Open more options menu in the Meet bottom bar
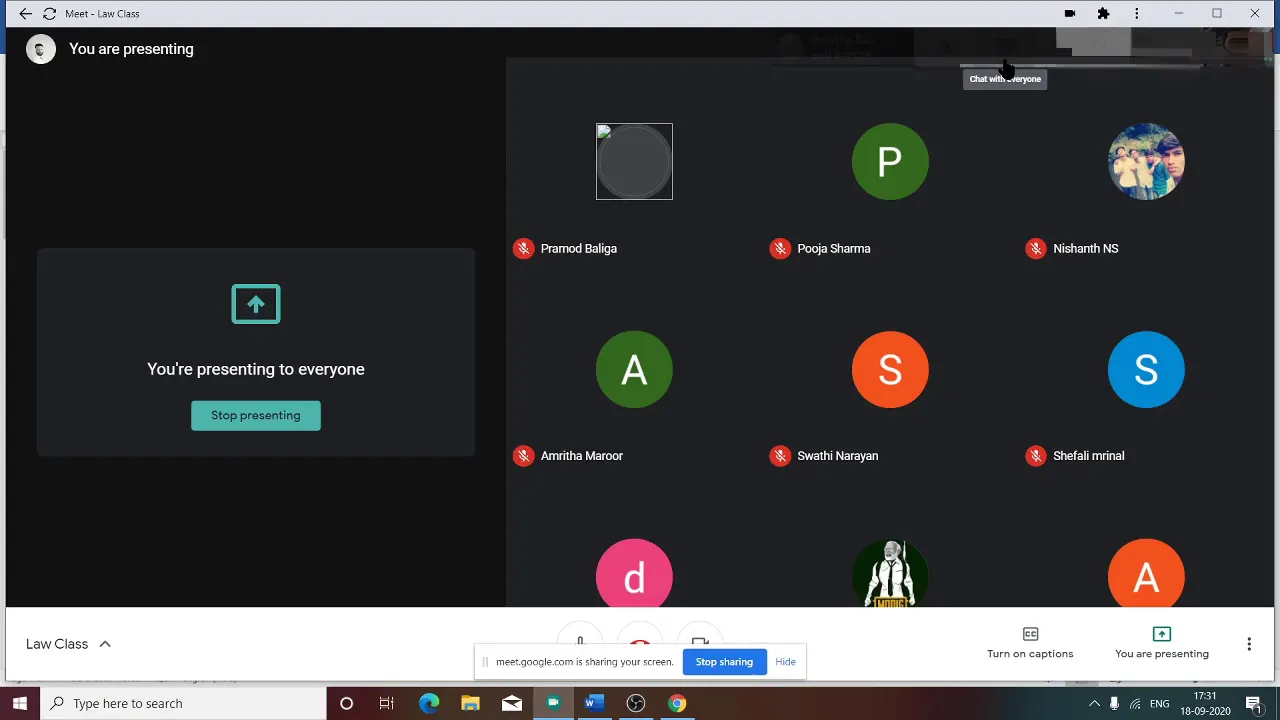 [1249, 644]
